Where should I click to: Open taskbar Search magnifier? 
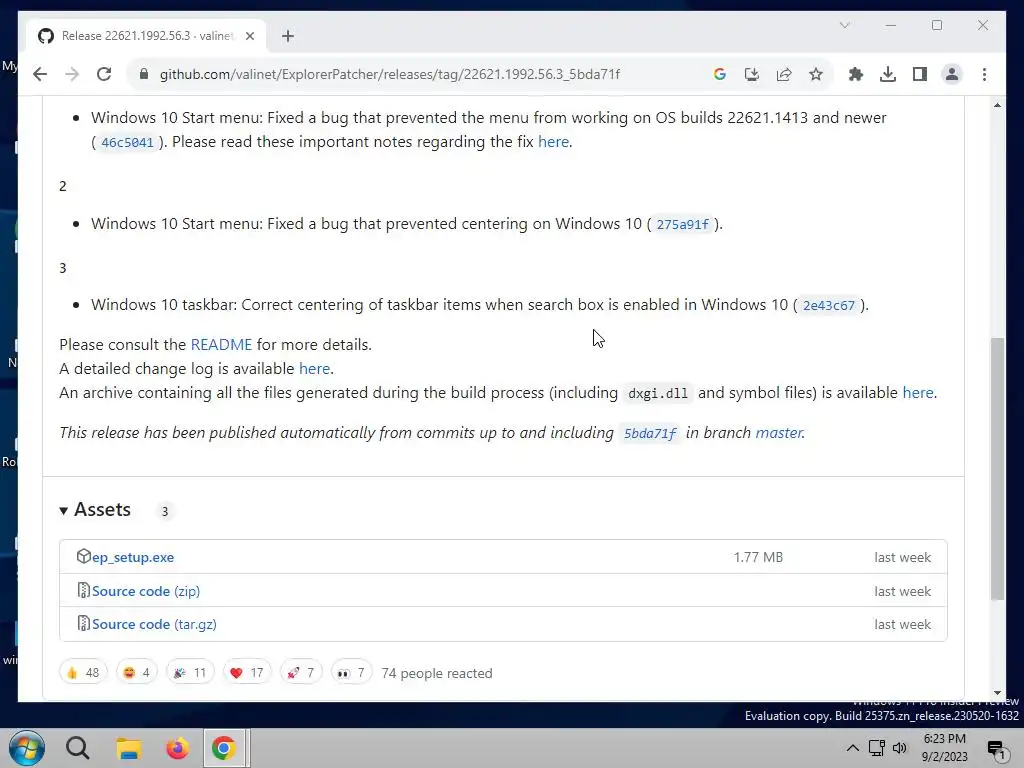tap(78, 748)
